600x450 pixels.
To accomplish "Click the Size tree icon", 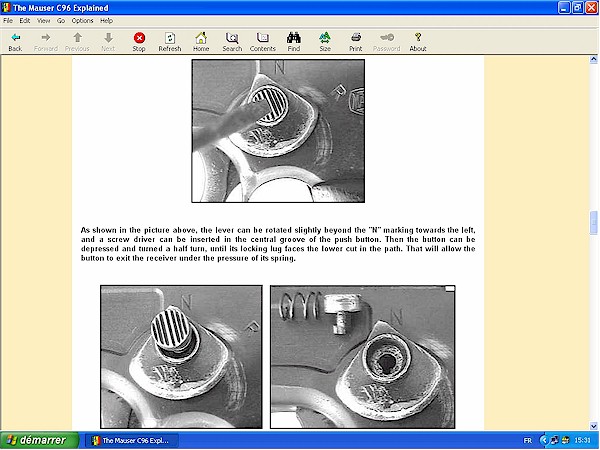I will tap(324, 38).
